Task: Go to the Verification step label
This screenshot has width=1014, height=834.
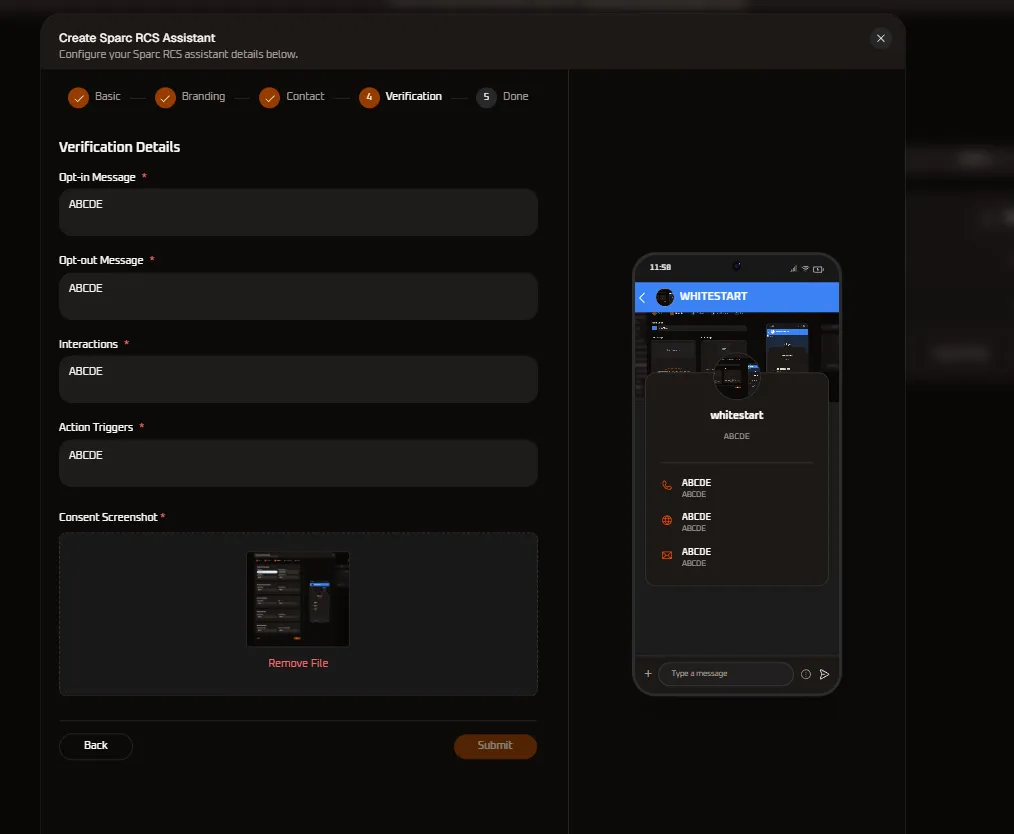Action: point(413,96)
